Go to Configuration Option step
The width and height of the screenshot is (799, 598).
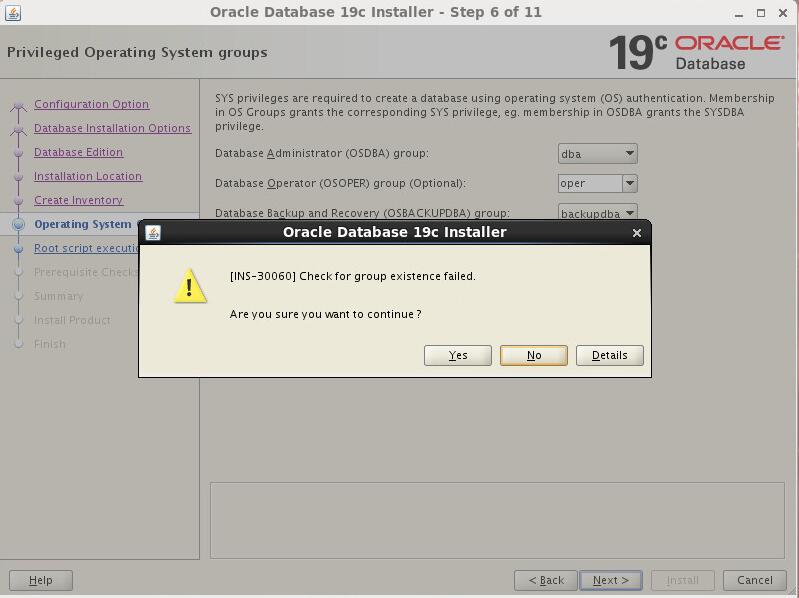[91, 104]
